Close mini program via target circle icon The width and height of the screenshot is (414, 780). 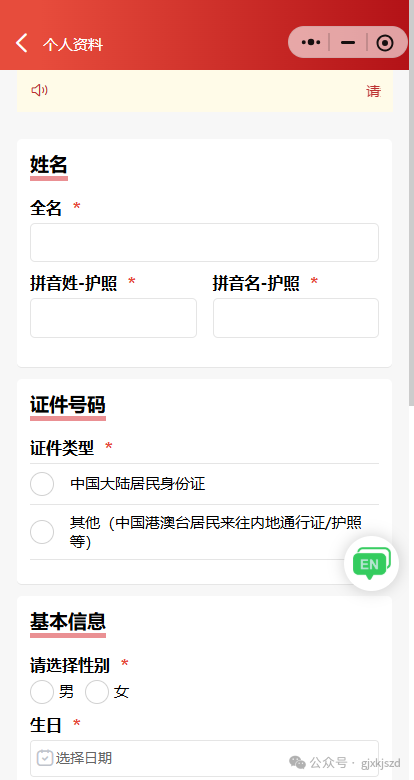pos(385,43)
